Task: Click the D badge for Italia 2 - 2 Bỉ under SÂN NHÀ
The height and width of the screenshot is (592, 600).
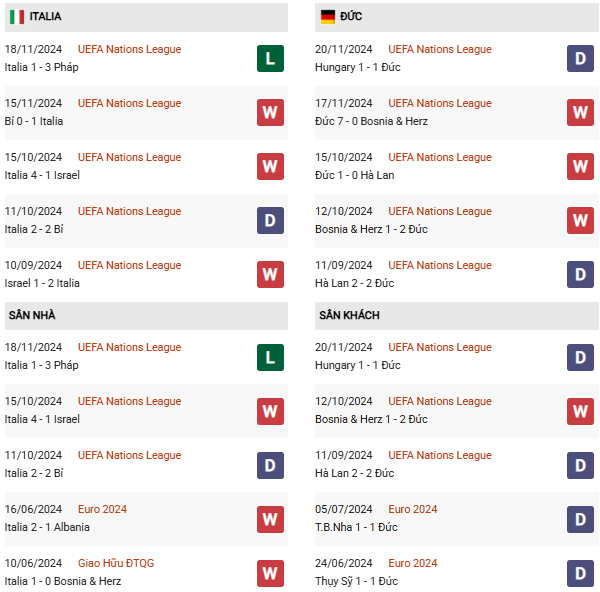Action: click(270, 465)
